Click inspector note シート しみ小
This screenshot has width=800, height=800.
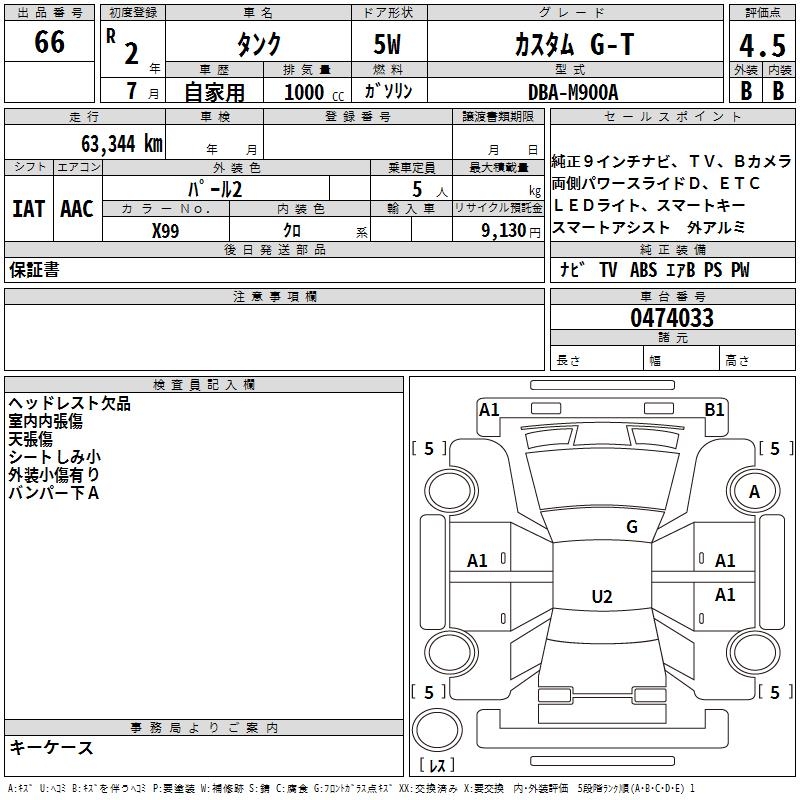pyautogui.click(x=55, y=457)
